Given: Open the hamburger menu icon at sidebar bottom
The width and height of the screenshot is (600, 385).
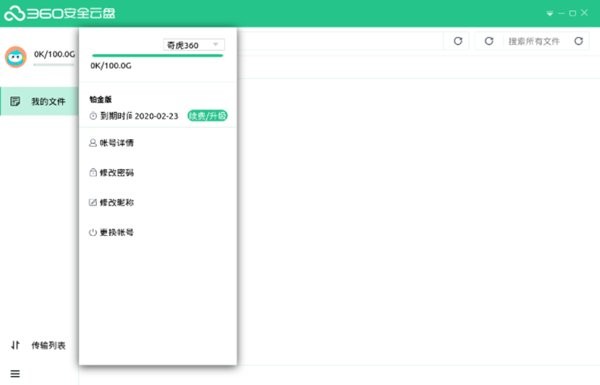Looking at the screenshot, I should [15, 374].
